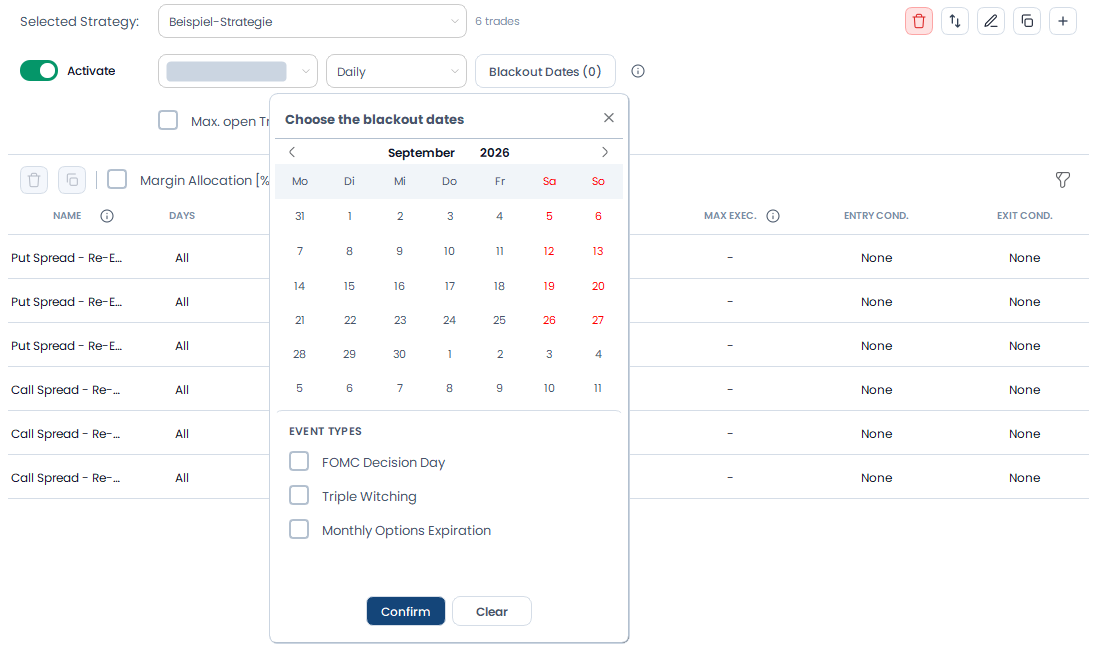This screenshot has height=660, width=1096.
Task: Click the EXIT COND. column header
Action: 1024,215
